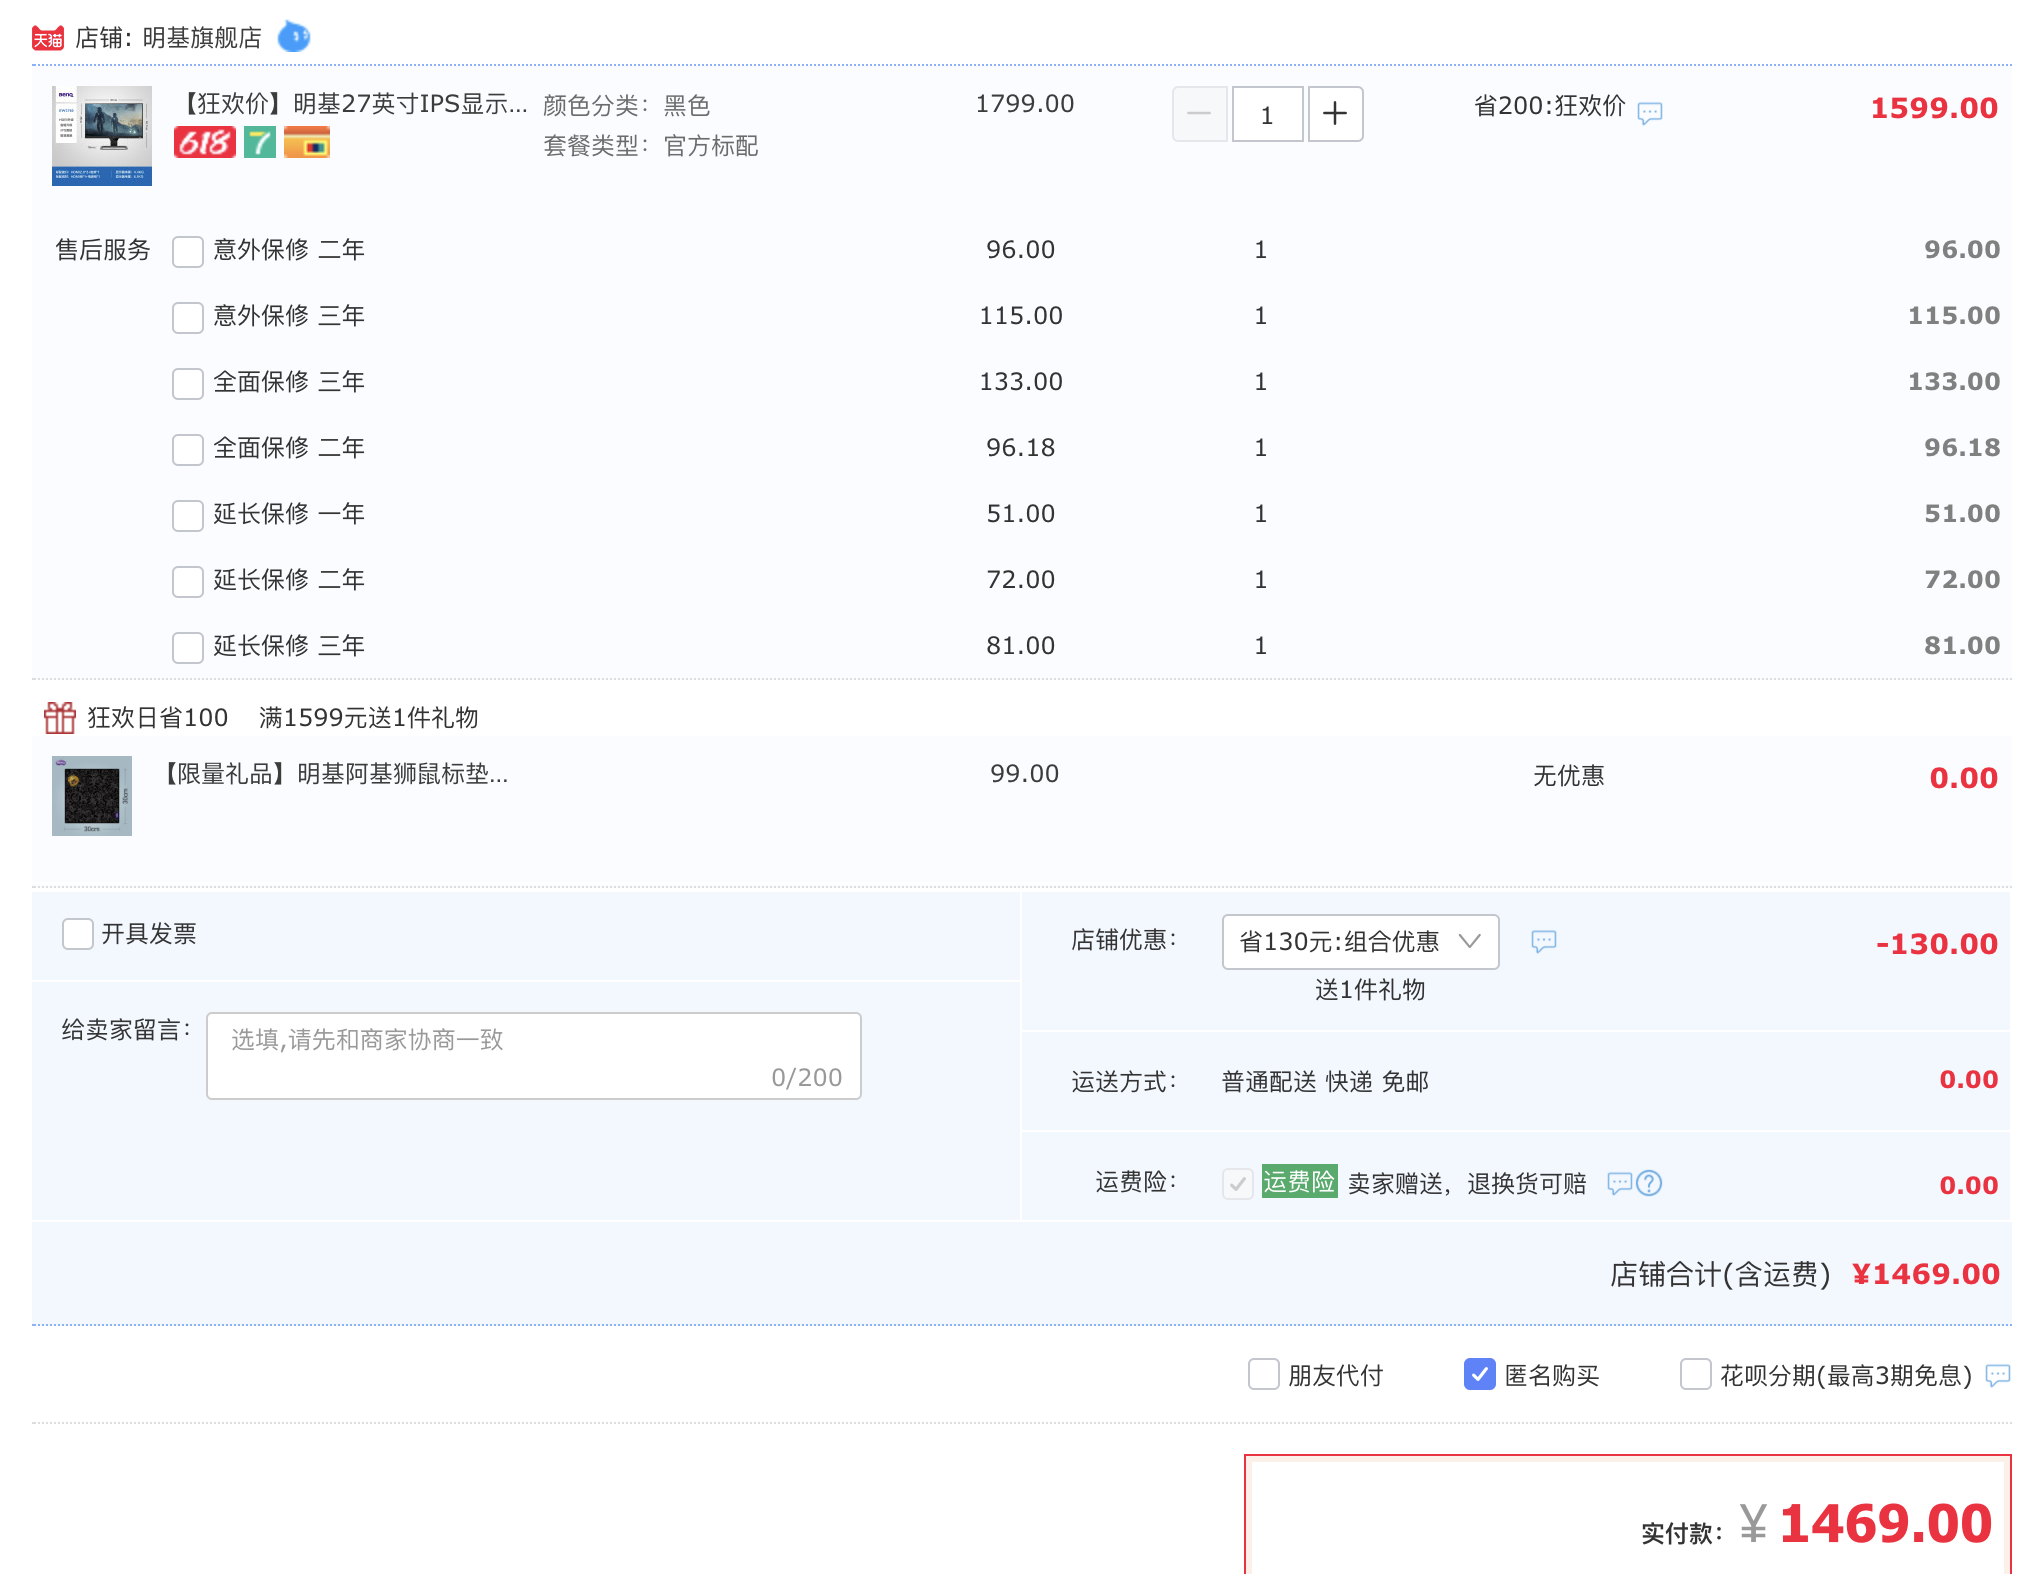Check 全面保修 三年 service option
This screenshot has width=2040, height=1574.
[188, 383]
